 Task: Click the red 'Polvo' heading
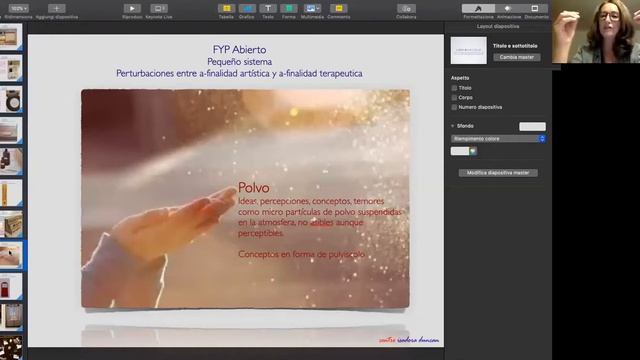(x=253, y=187)
